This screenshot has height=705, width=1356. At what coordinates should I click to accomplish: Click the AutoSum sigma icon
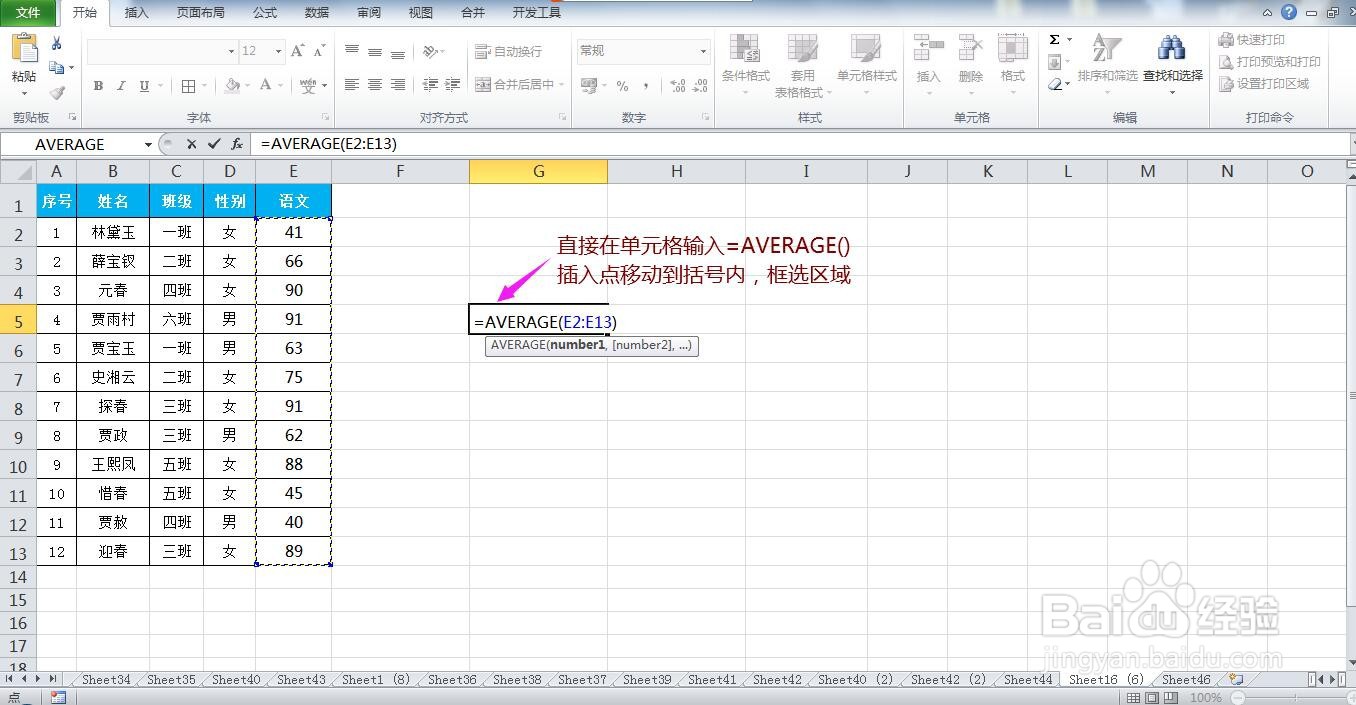pos(1055,40)
